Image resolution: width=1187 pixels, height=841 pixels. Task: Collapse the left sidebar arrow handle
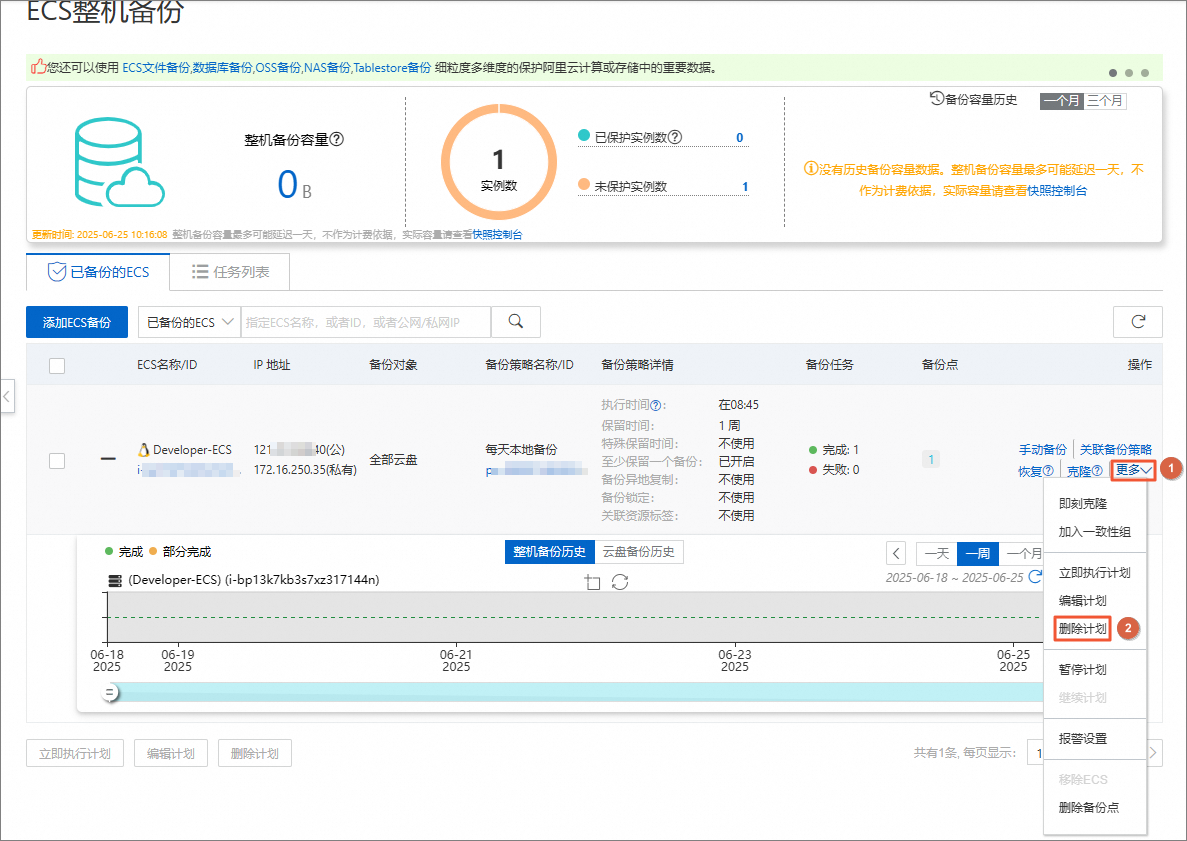7,396
